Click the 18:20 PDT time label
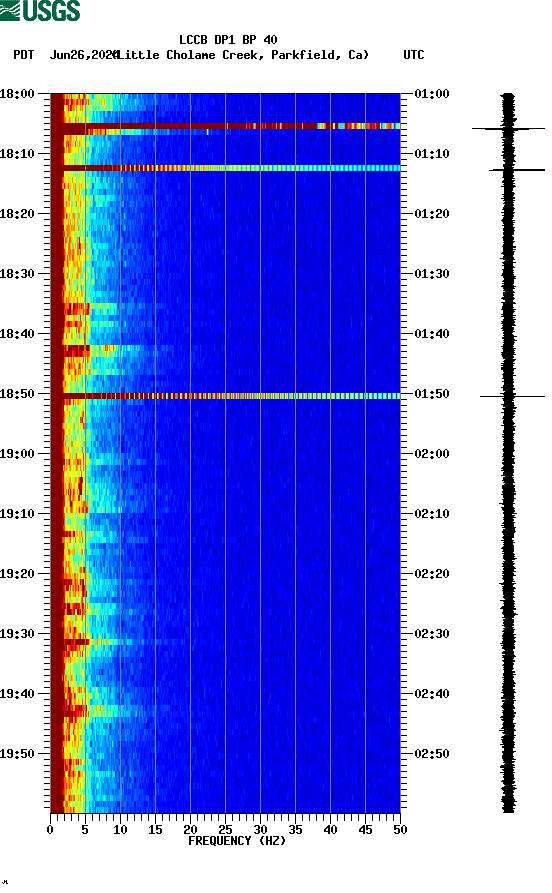The width and height of the screenshot is (552, 893). (17, 214)
